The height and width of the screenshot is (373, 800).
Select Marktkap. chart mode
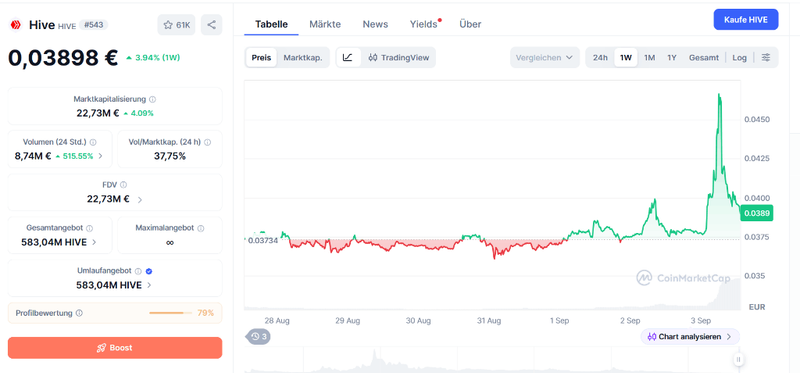[303, 58]
